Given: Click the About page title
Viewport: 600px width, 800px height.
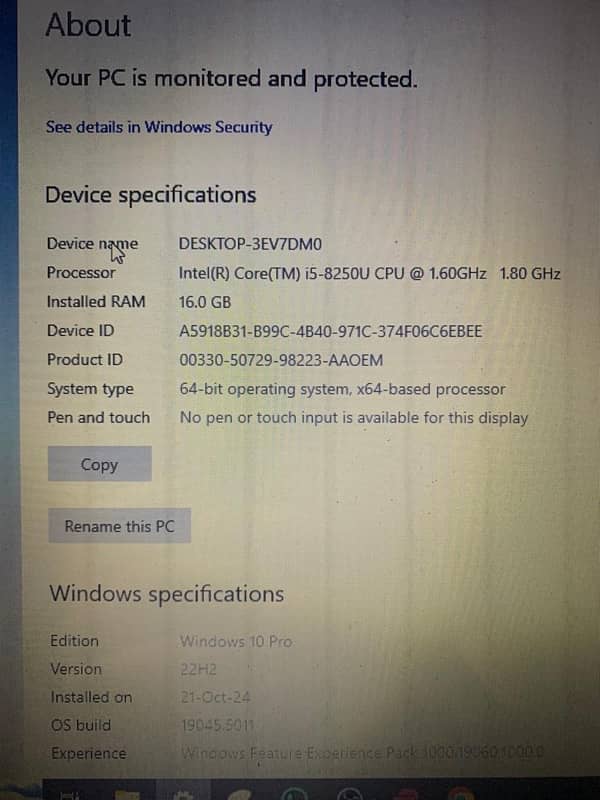Looking at the screenshot, I should 88,24.
